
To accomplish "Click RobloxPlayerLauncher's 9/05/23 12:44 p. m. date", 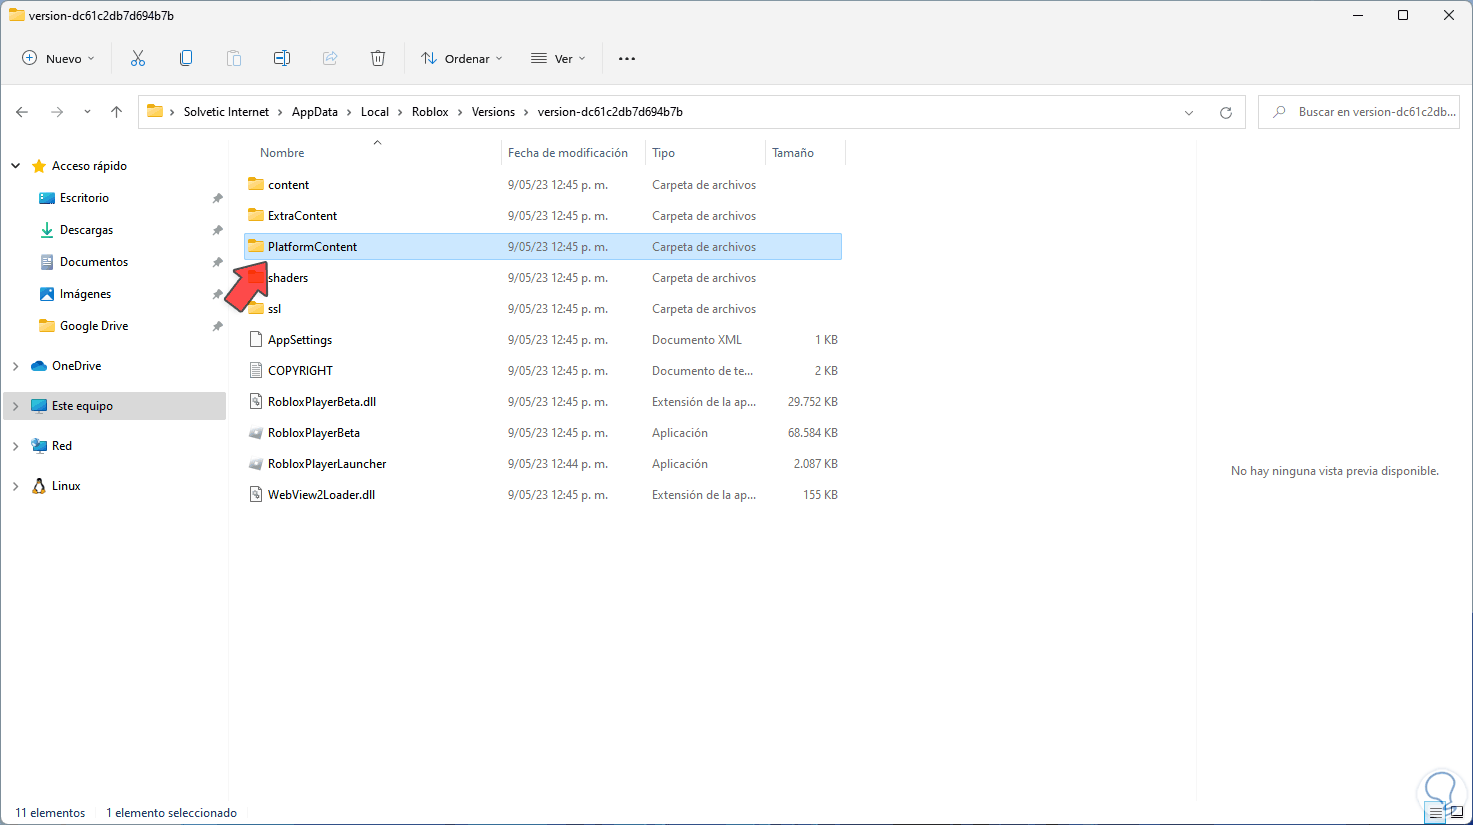I will tap(558, 464).
